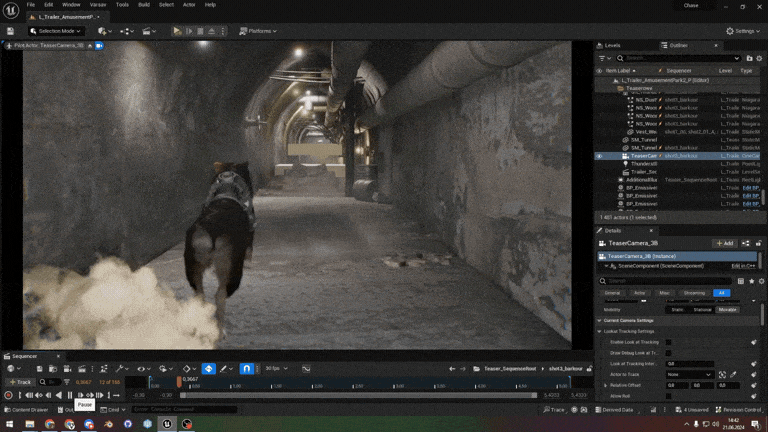Pause sequencer playback
This screenshot has height=432, width=768.
pos(70,395)
